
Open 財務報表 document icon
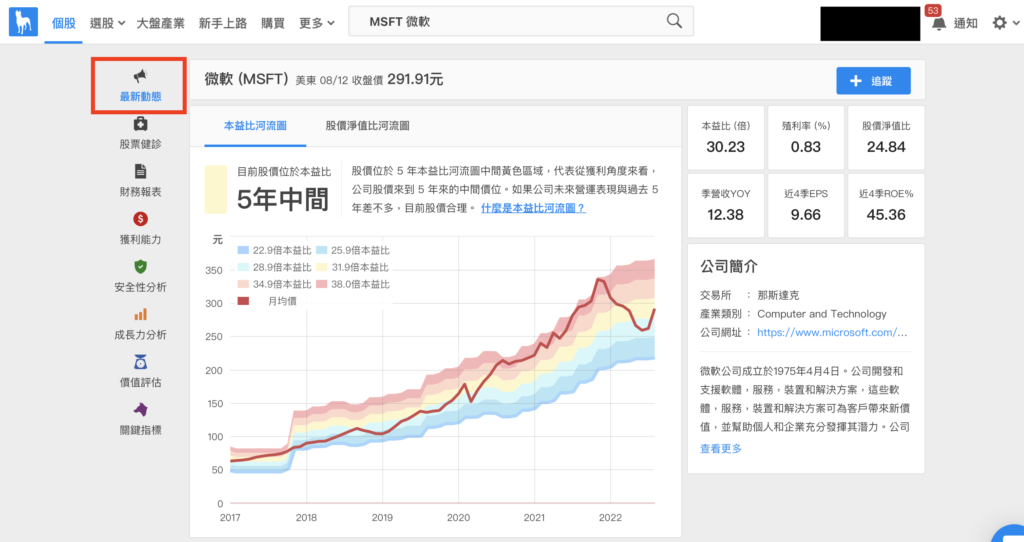140,171
